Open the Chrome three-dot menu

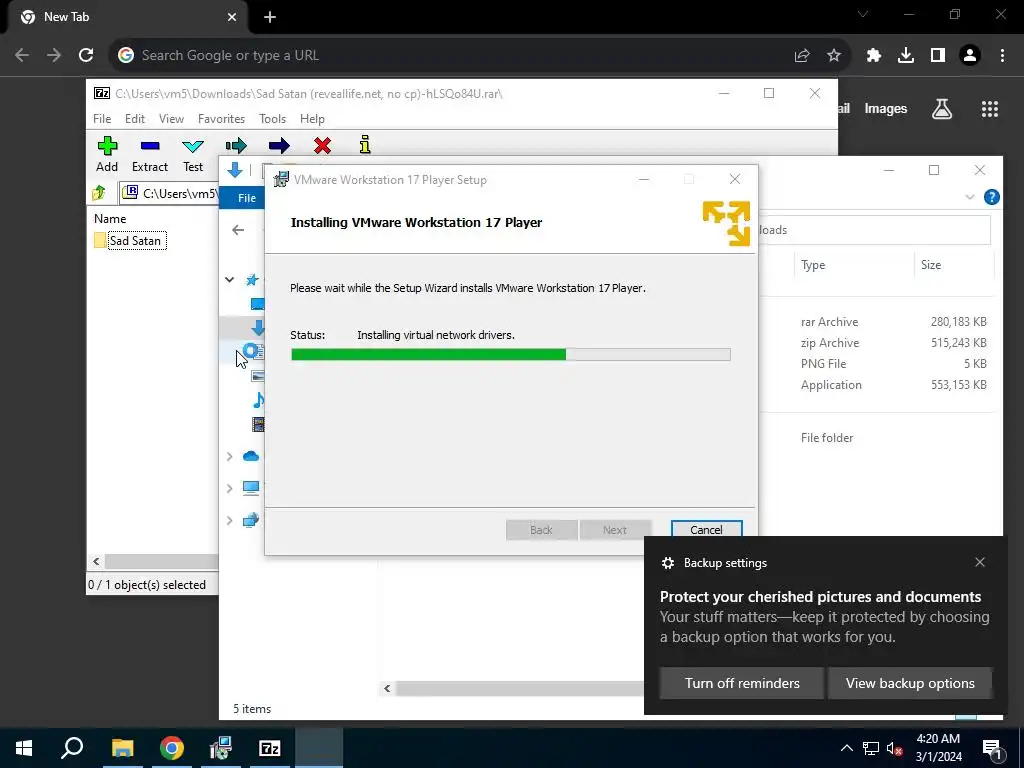[1002, 56]
